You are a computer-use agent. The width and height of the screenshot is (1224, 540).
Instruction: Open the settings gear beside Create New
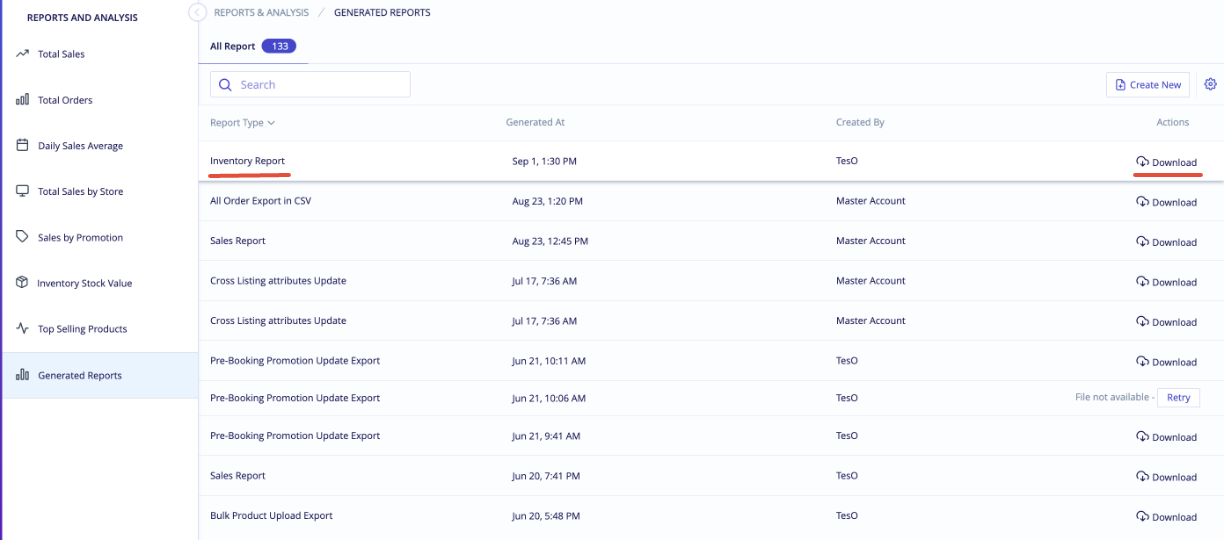[x=1210, y=84]
